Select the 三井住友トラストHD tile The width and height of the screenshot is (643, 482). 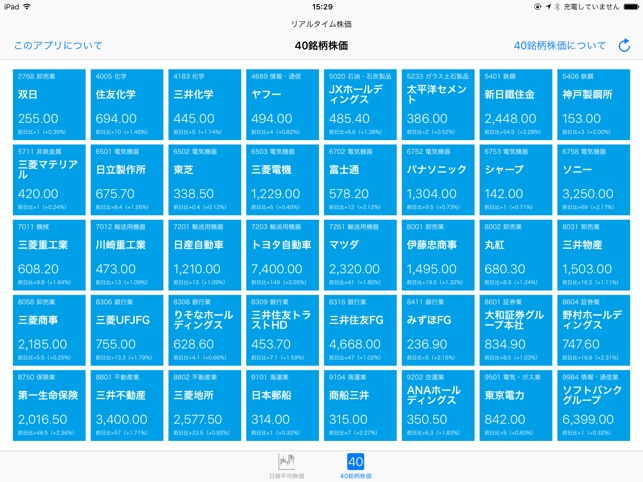pyautogui.click(x=283, y=330)
